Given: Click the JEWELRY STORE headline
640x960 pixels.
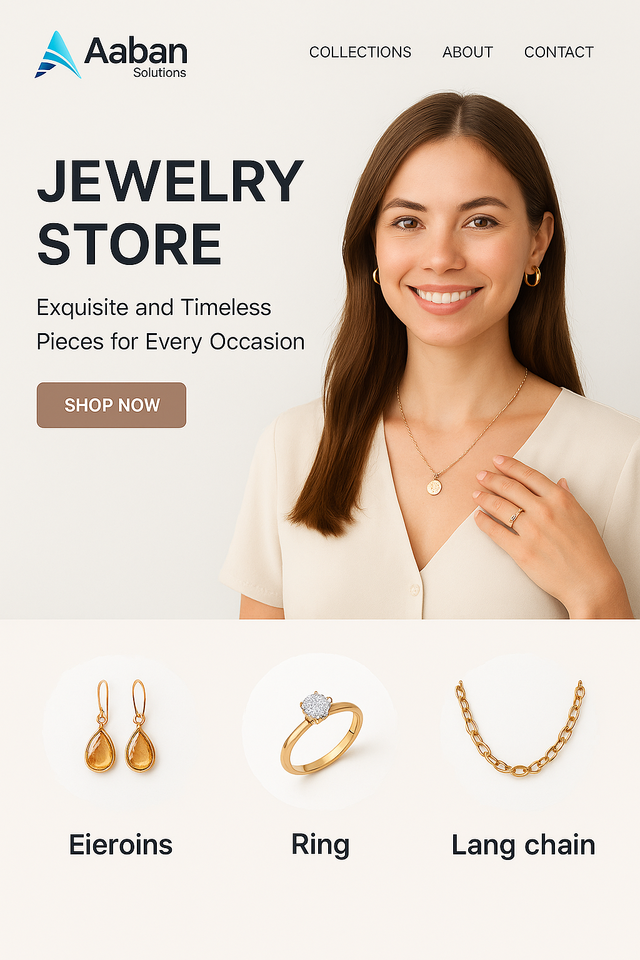Looking at the screenshot, I should point(170,211).
